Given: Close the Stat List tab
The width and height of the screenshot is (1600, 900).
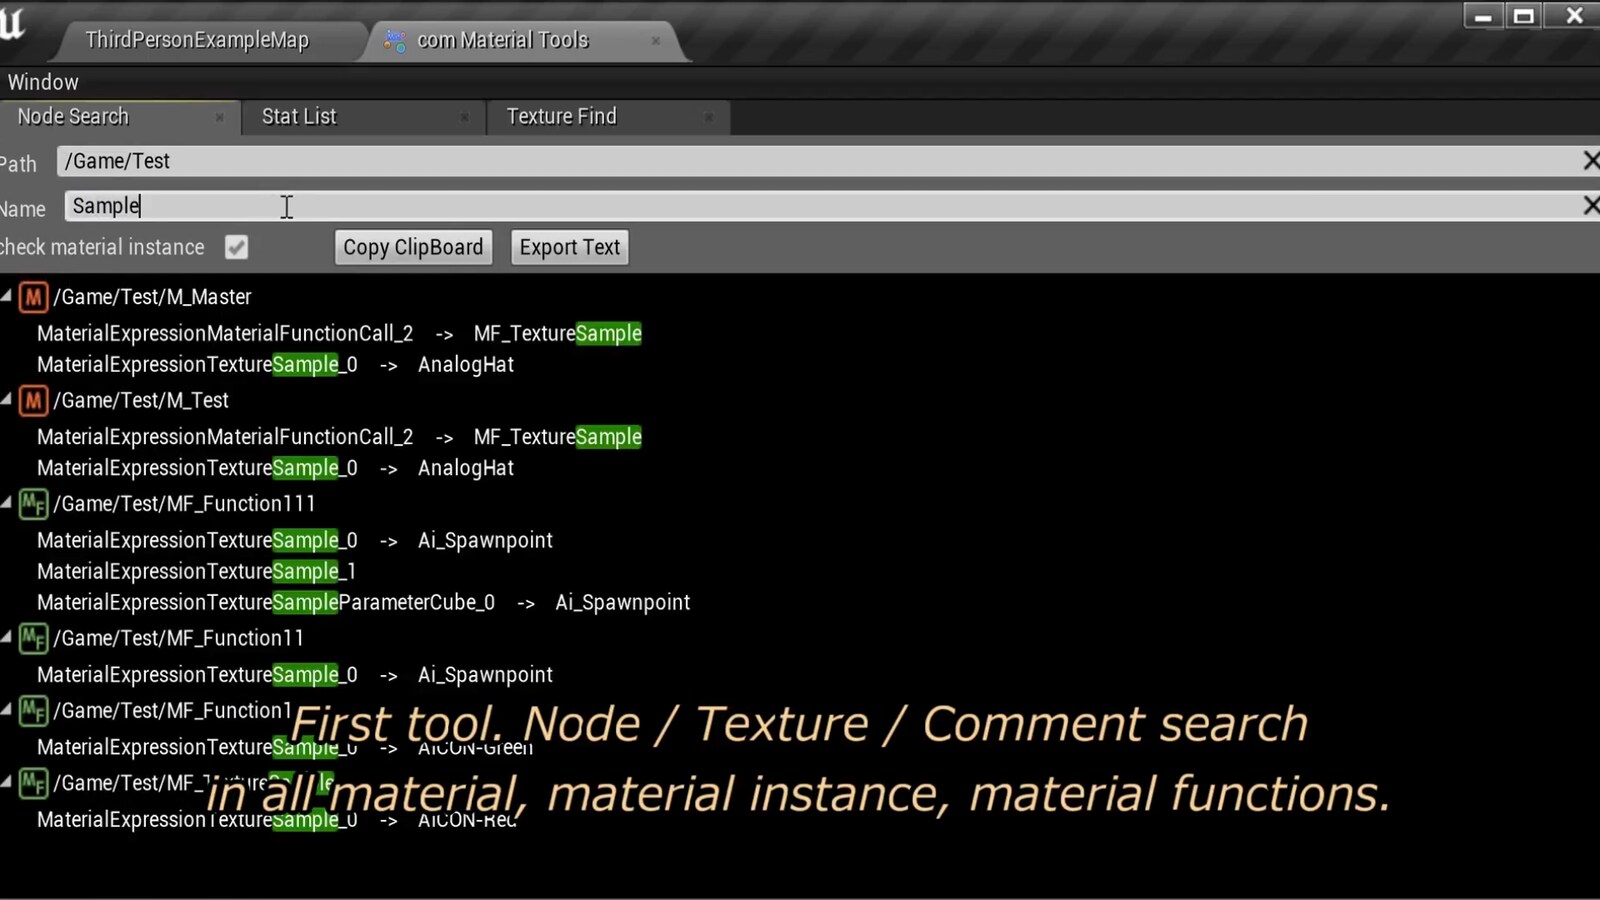Looking at the screenshot, I should point(464,117).
